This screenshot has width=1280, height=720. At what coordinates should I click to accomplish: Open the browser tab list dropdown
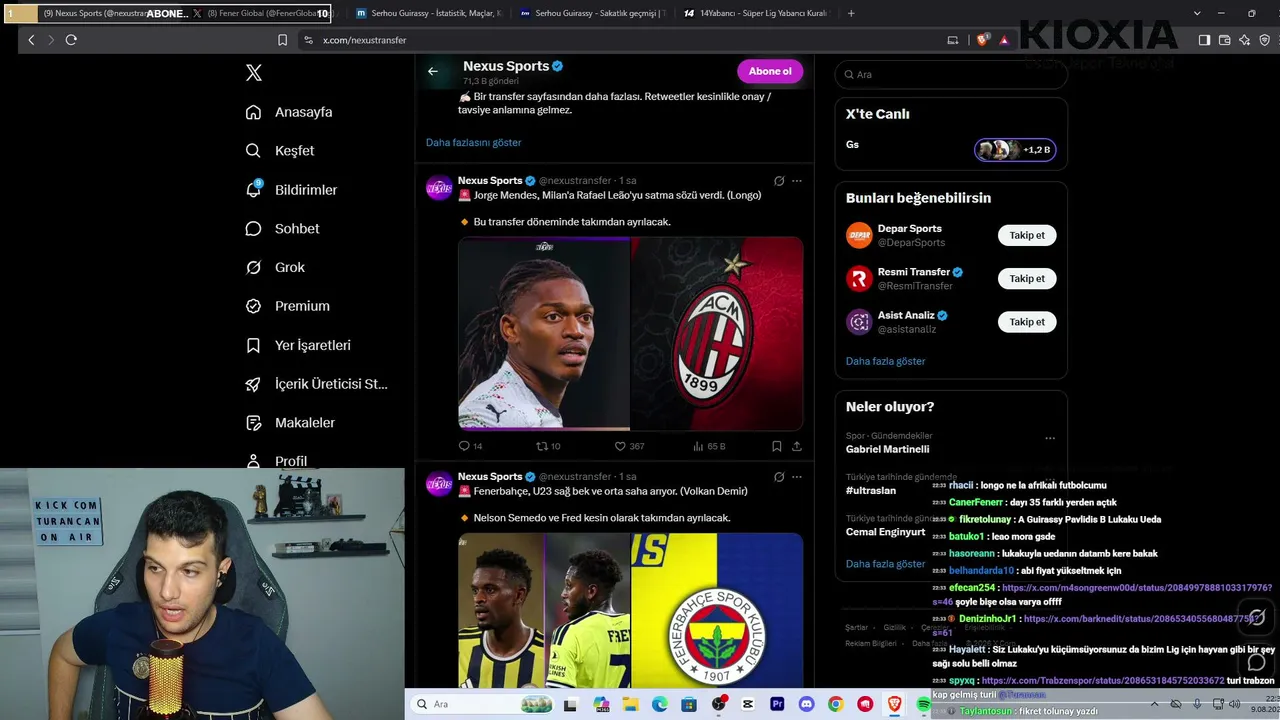coord(1197,13)
